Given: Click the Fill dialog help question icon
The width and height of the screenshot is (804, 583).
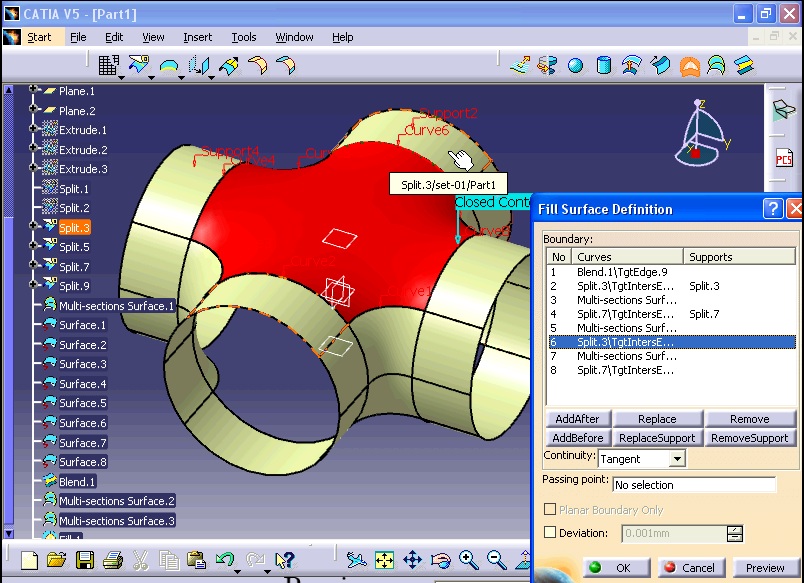Looking at the screenshot, I should [x=773, y=209].
